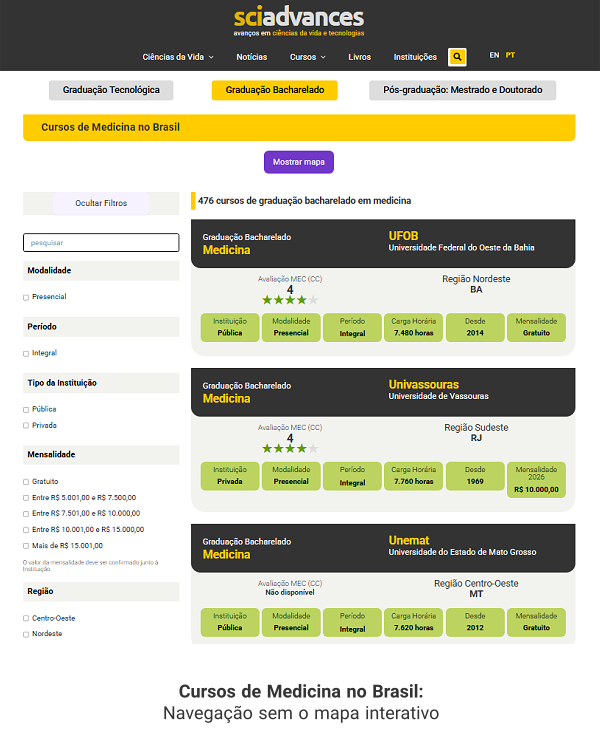The image size is (600, 750).
Task: Open Pós-graduação: Mestrado e Doutorado tab
Action: pyautogui.click(x=462, y=90)
